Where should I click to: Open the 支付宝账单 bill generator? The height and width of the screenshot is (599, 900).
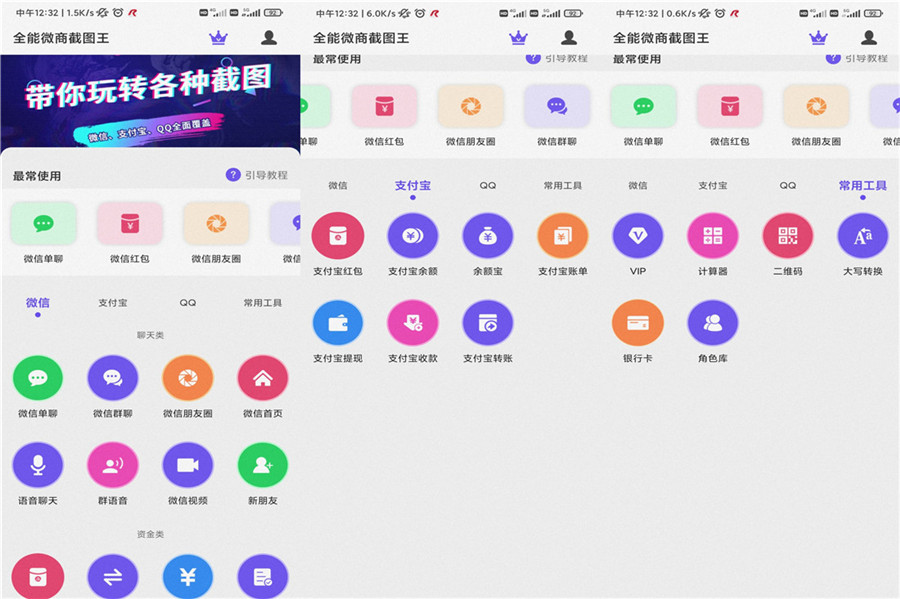[562, 235]
